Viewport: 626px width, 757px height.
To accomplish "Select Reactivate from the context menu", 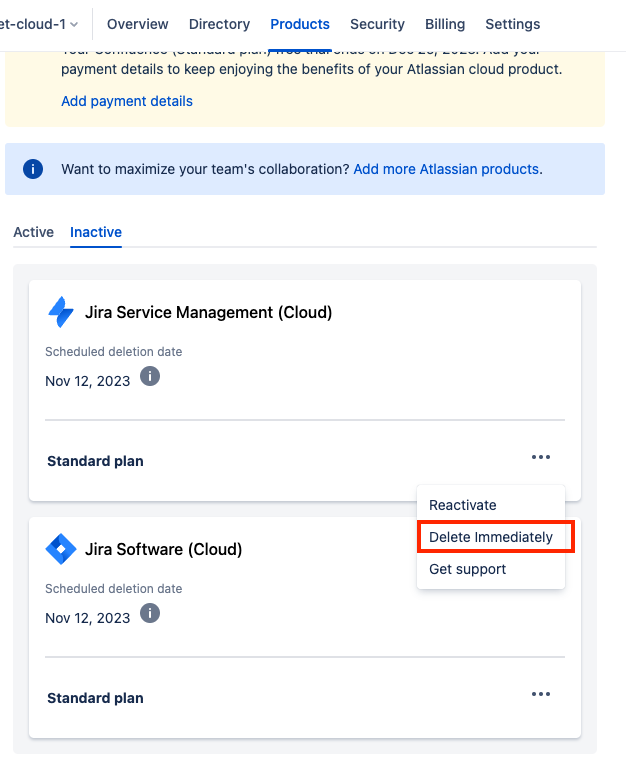I will (x=462, y=505).
